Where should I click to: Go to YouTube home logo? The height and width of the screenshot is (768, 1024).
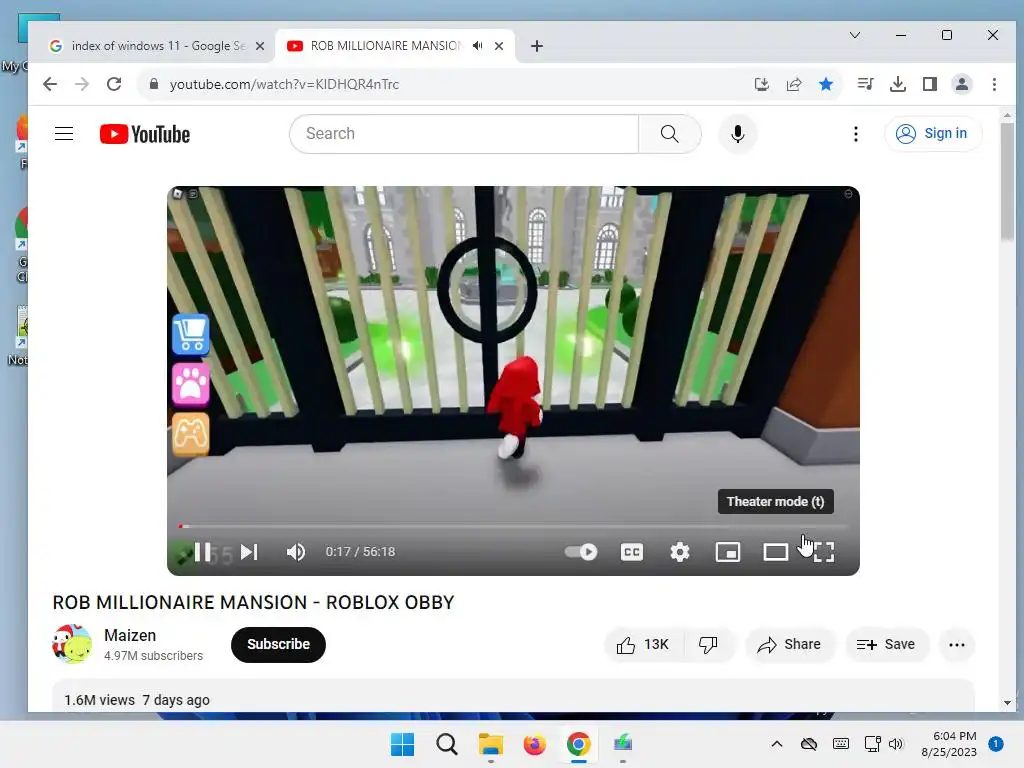[x=145, y=134]
